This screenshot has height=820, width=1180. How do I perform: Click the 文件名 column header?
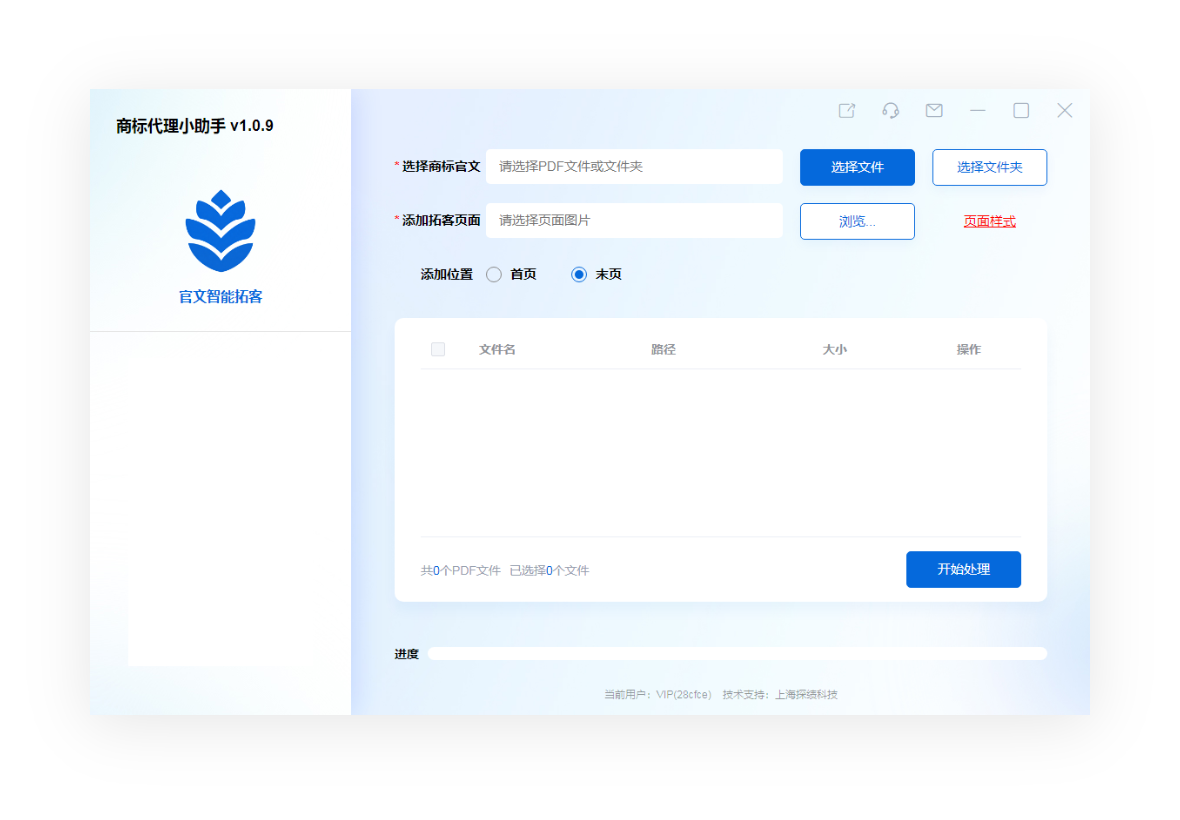click(497, 350)
